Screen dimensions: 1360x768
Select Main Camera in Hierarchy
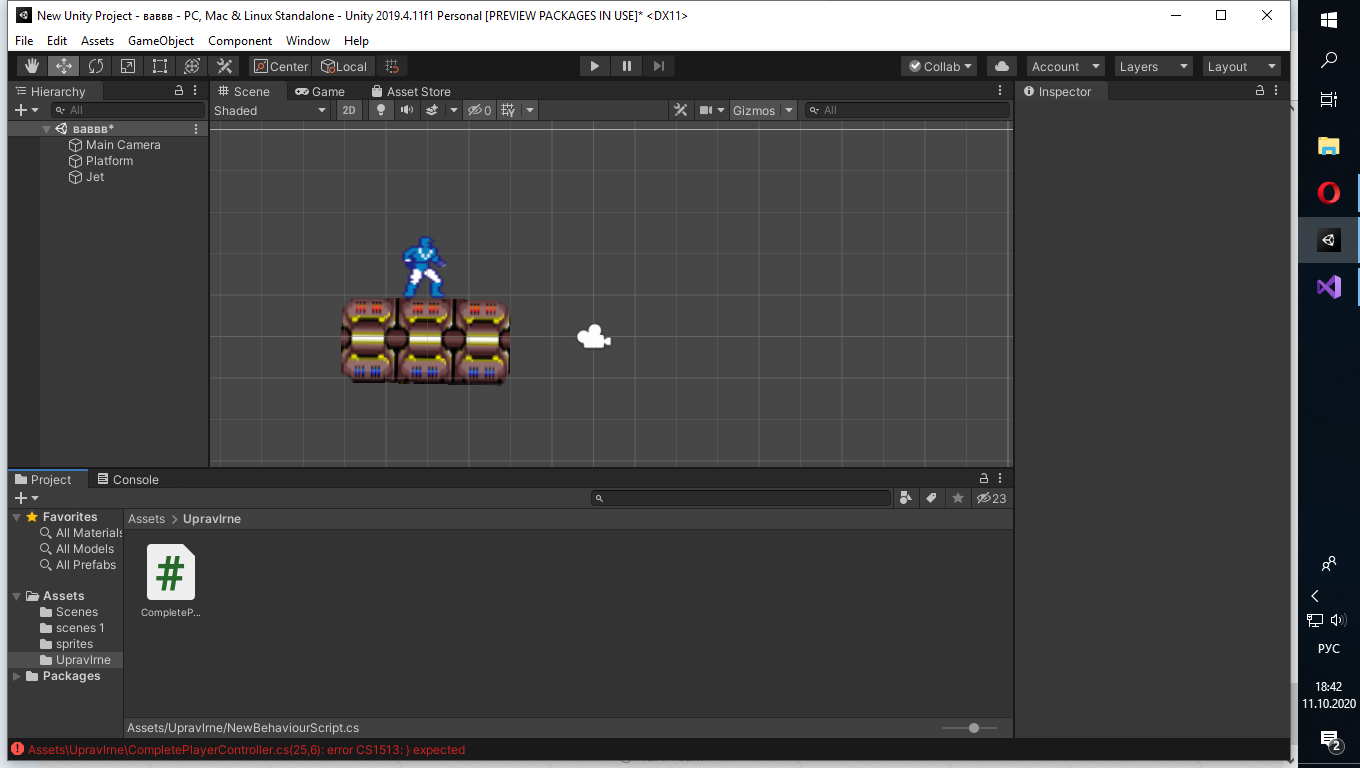123,145
